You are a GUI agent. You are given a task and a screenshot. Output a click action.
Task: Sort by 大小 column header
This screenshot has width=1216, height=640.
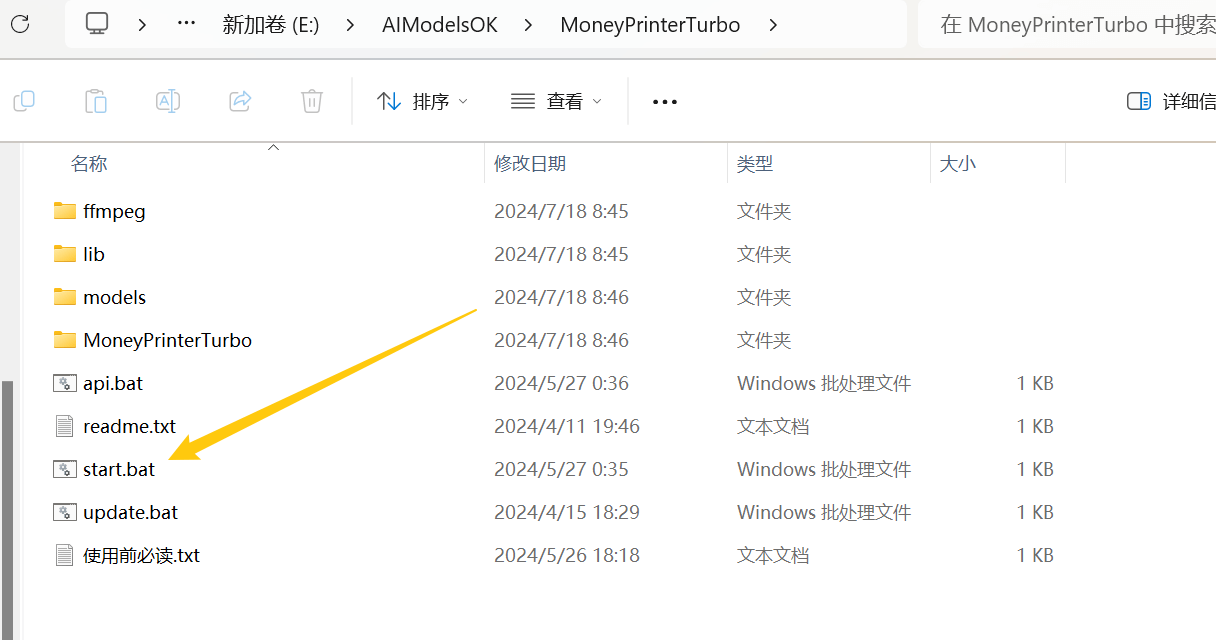[958, 164]
